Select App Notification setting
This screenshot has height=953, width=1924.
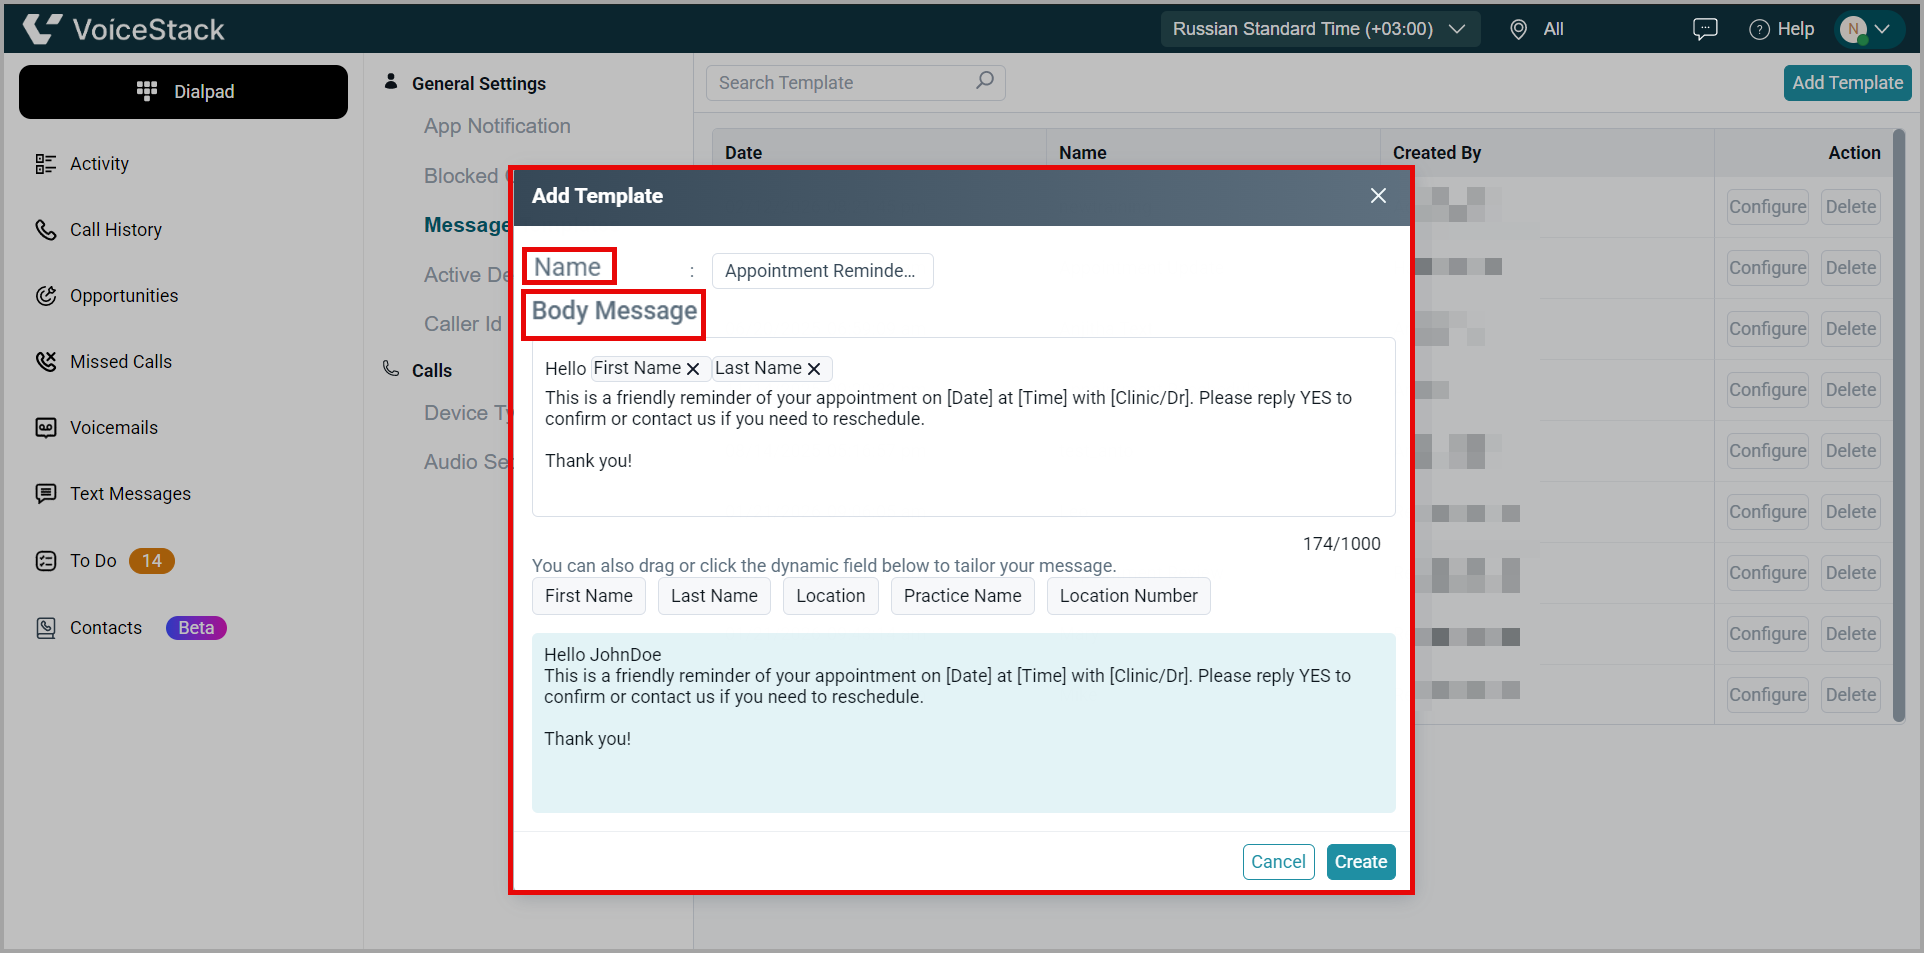(x=497, y=126)
